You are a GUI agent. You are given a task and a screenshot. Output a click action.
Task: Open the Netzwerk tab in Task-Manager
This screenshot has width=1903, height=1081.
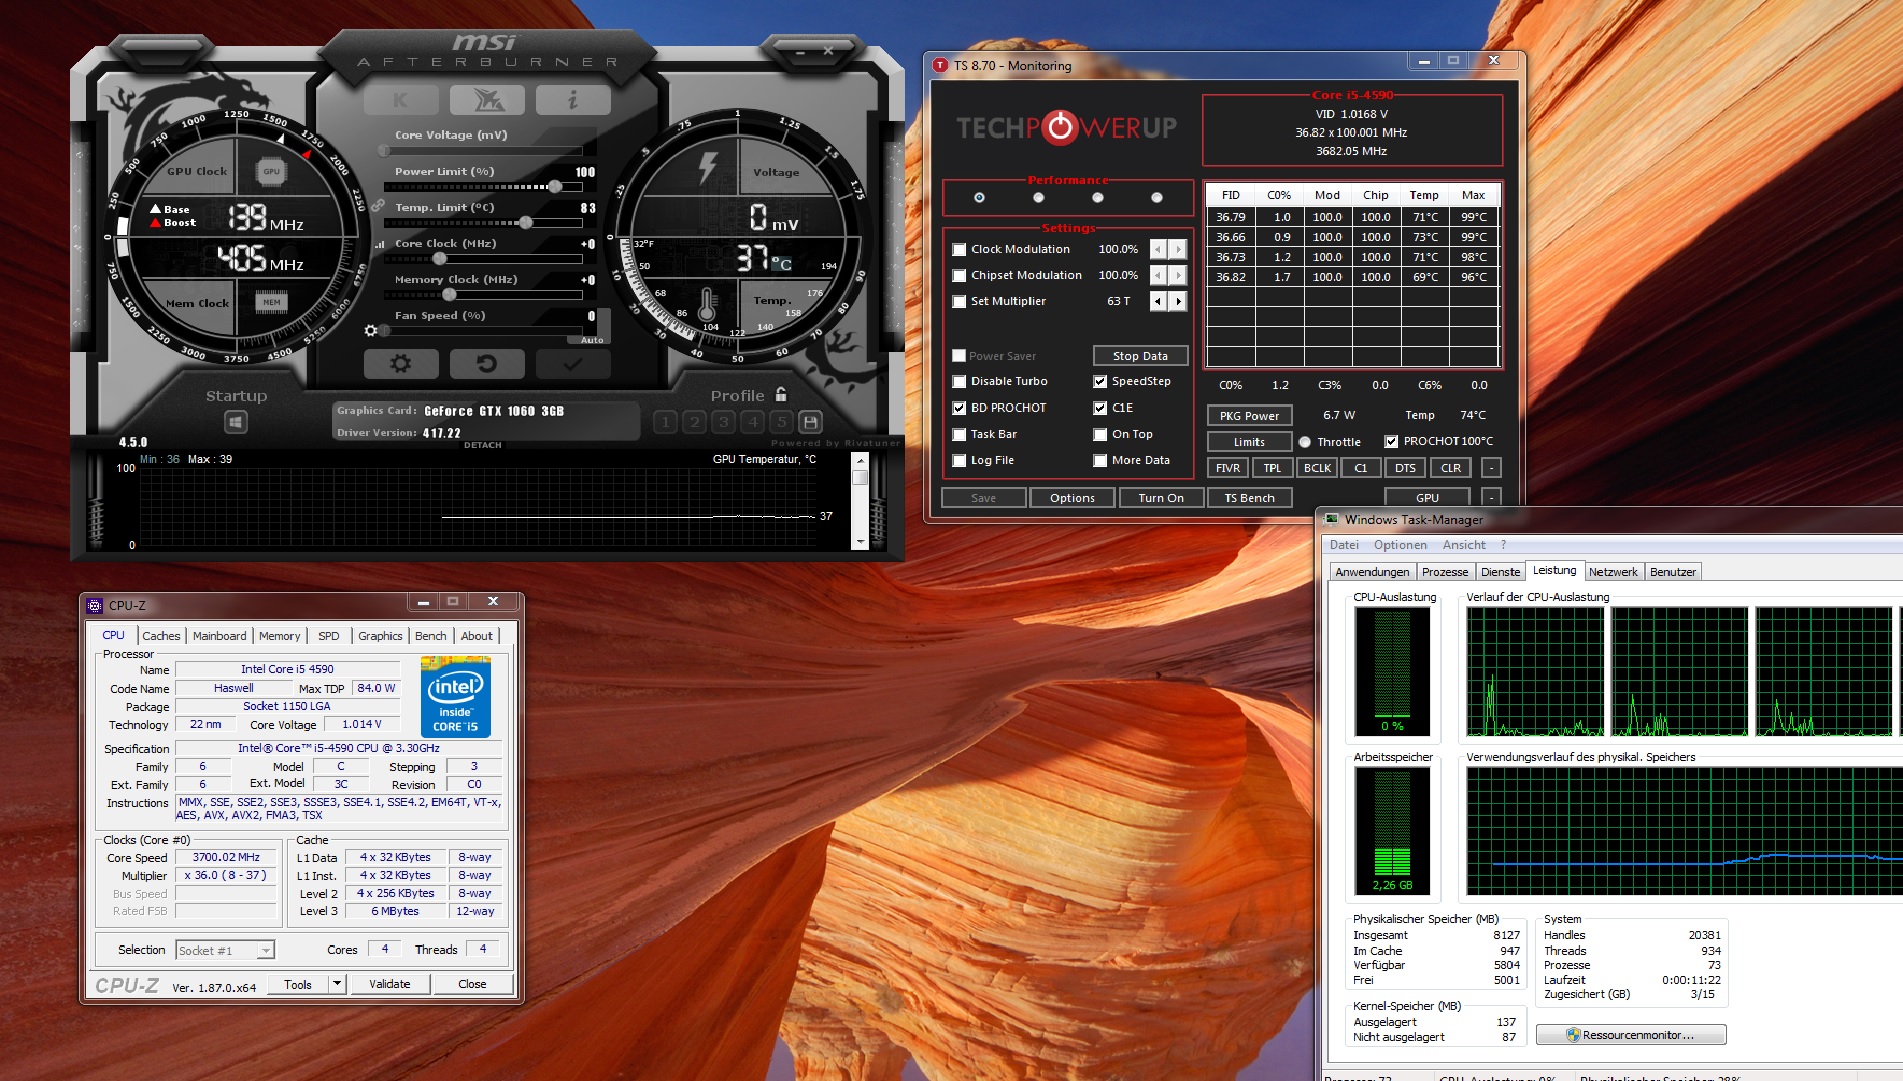click(x=1613, y=572)
